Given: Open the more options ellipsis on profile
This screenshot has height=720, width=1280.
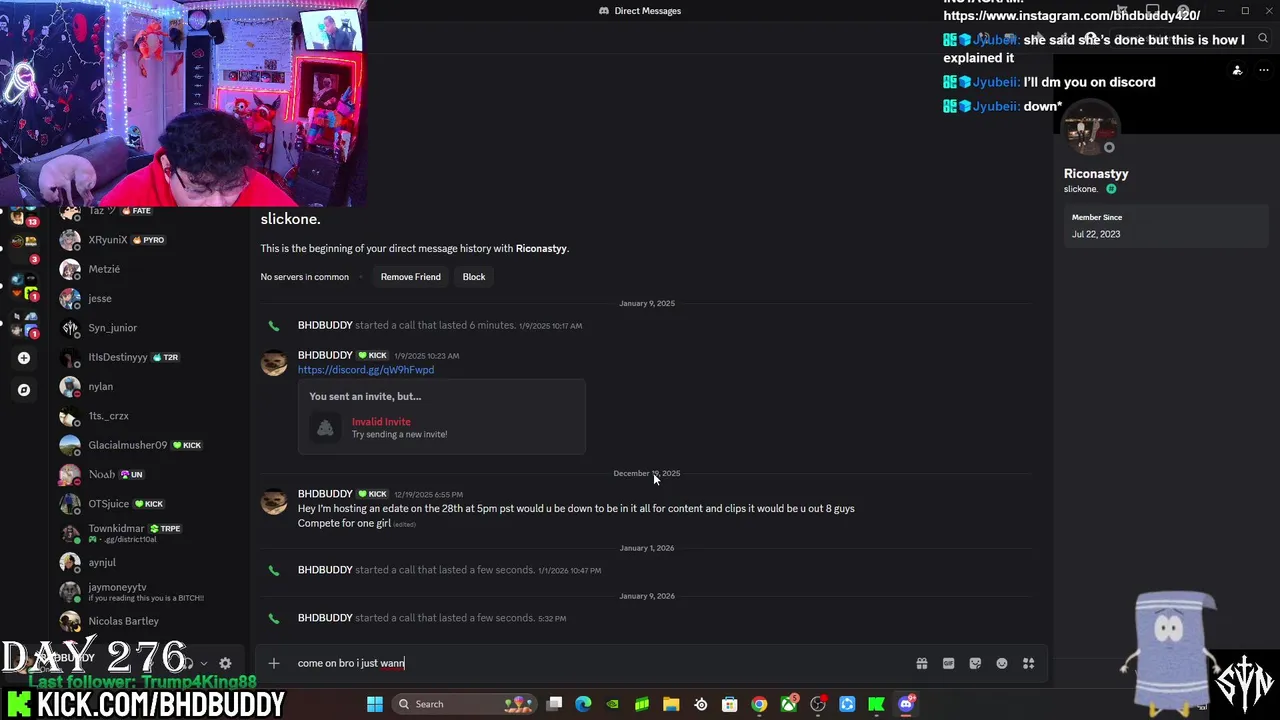Looking at the screenshot, I should [1262, 70].
